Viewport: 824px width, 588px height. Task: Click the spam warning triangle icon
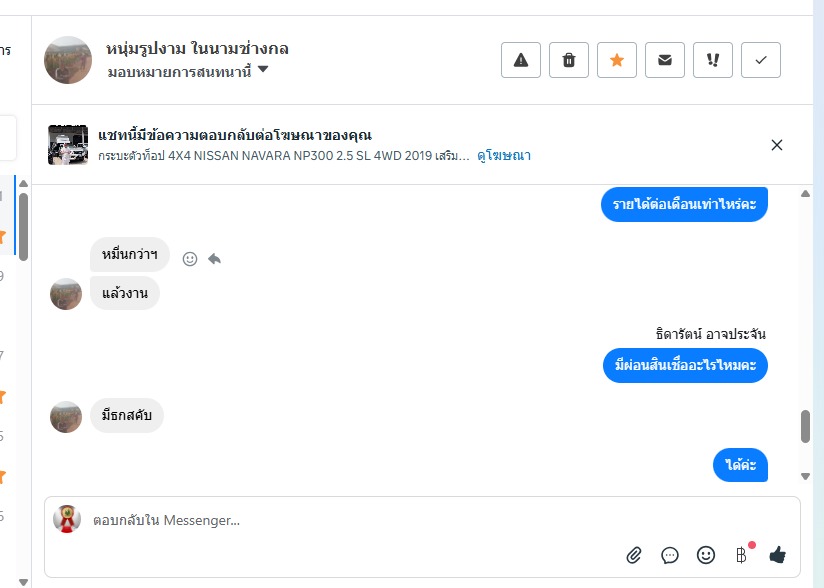[x=521, y=60]
